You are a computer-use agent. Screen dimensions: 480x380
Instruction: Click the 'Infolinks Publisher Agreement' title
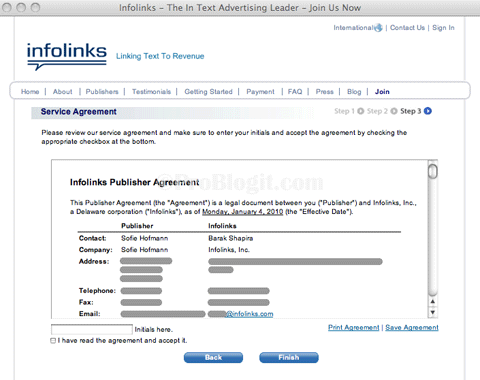[x=134, y=182]
